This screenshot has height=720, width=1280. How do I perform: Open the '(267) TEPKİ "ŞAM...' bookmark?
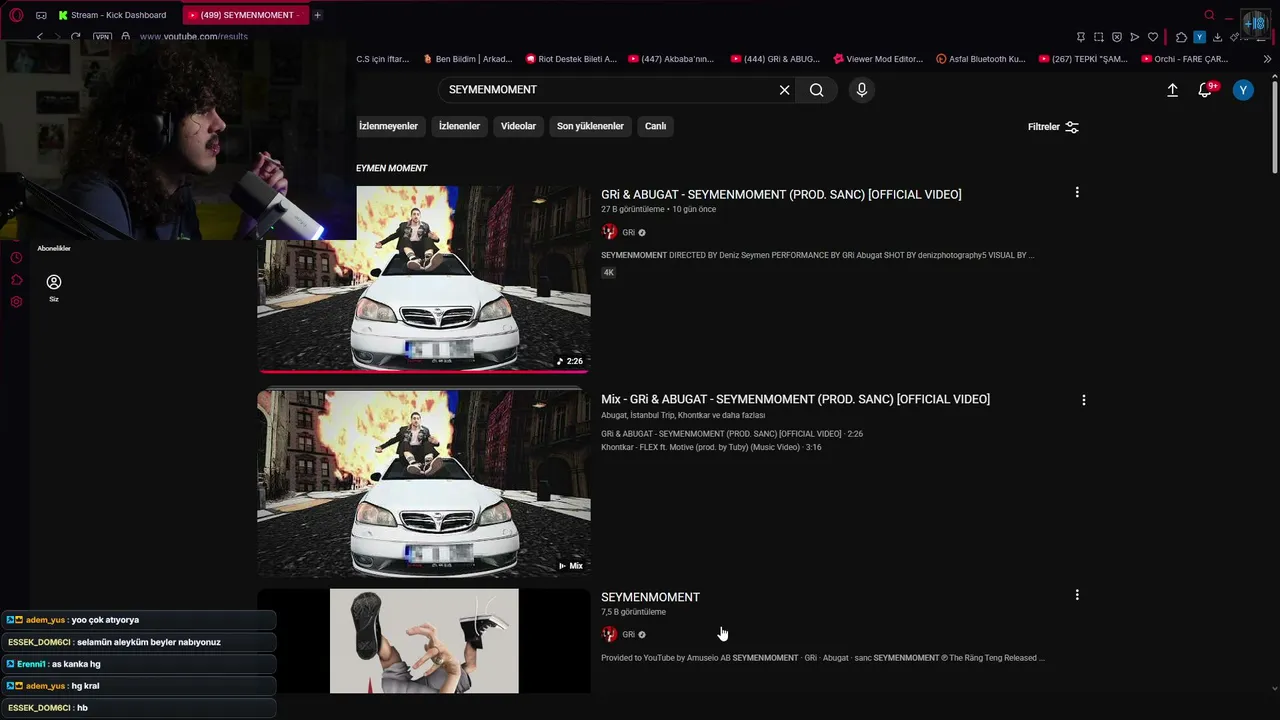click(1083, 59)
